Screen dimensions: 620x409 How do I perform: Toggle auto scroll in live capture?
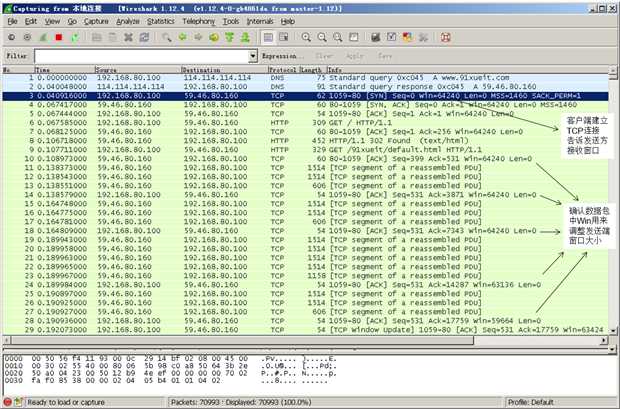click(284, 38)
